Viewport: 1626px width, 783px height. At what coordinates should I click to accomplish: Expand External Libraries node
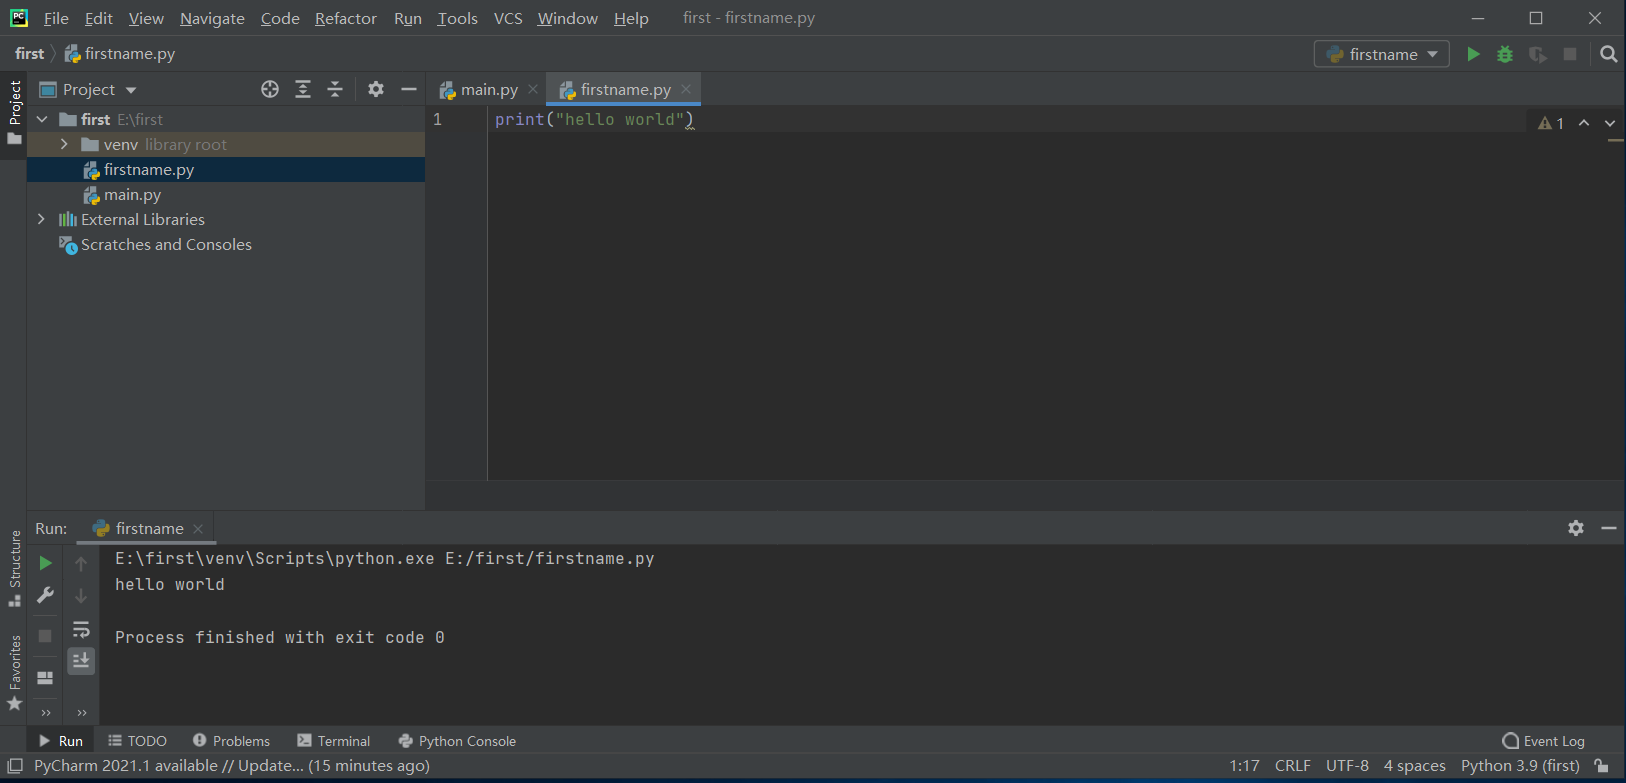click(x=41, y=219)
